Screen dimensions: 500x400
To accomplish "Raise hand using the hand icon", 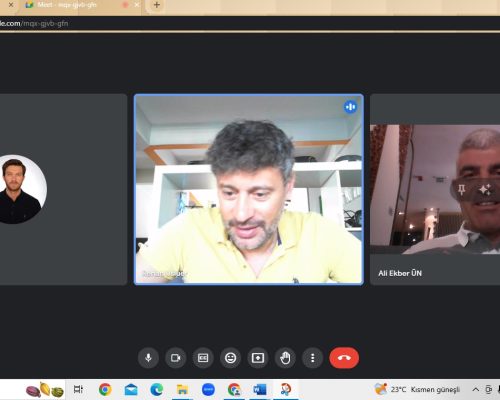I will tap(285, 358).
